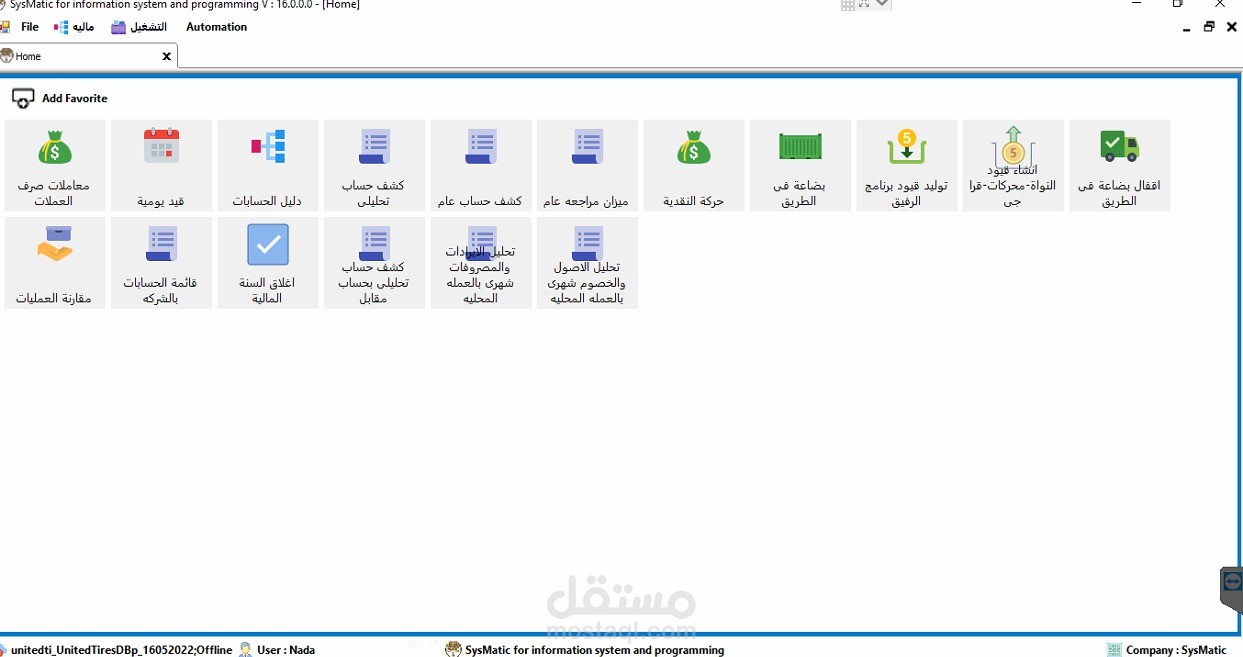
Task: Click SysMatic for information system status text
Action: point(594,650)
